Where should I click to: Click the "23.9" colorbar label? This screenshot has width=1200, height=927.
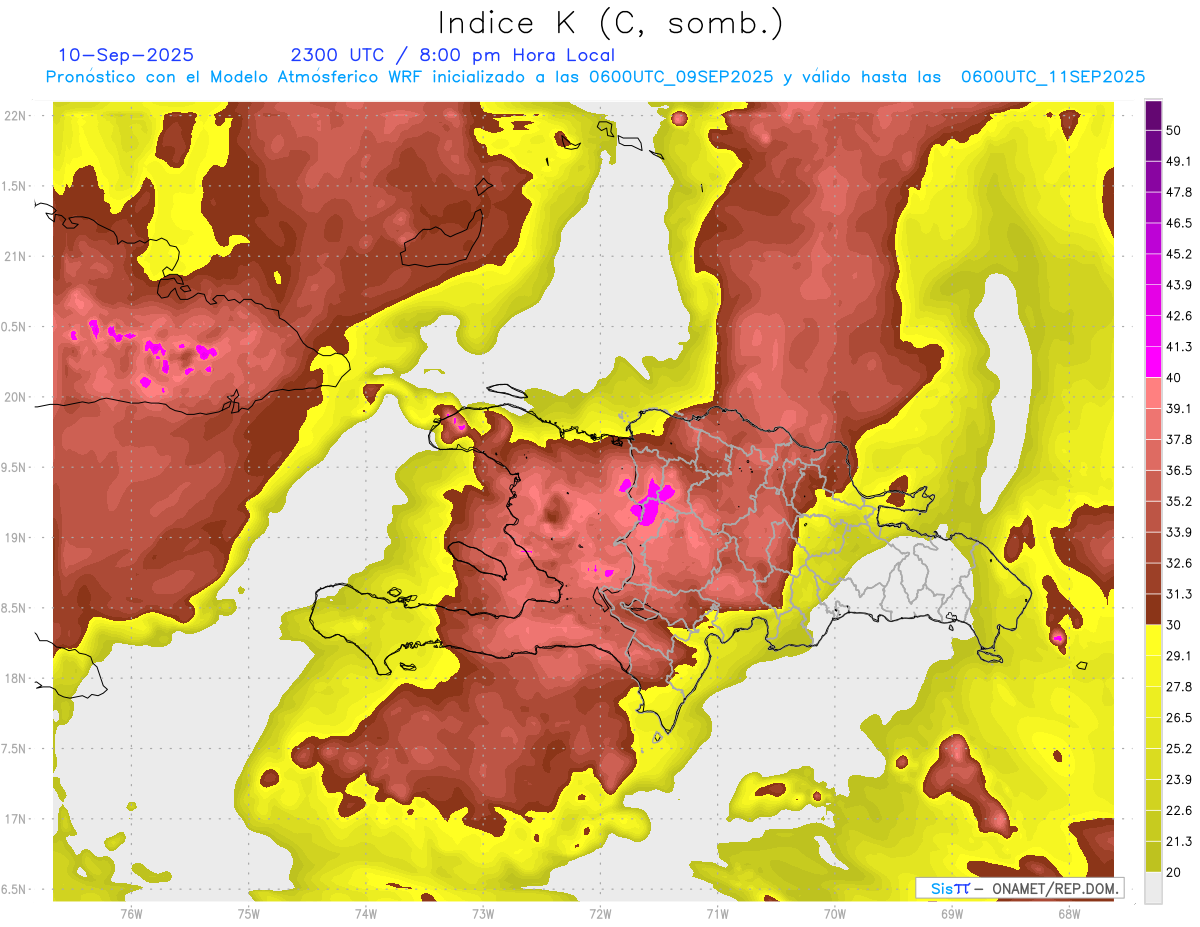tap(1179, 780)
